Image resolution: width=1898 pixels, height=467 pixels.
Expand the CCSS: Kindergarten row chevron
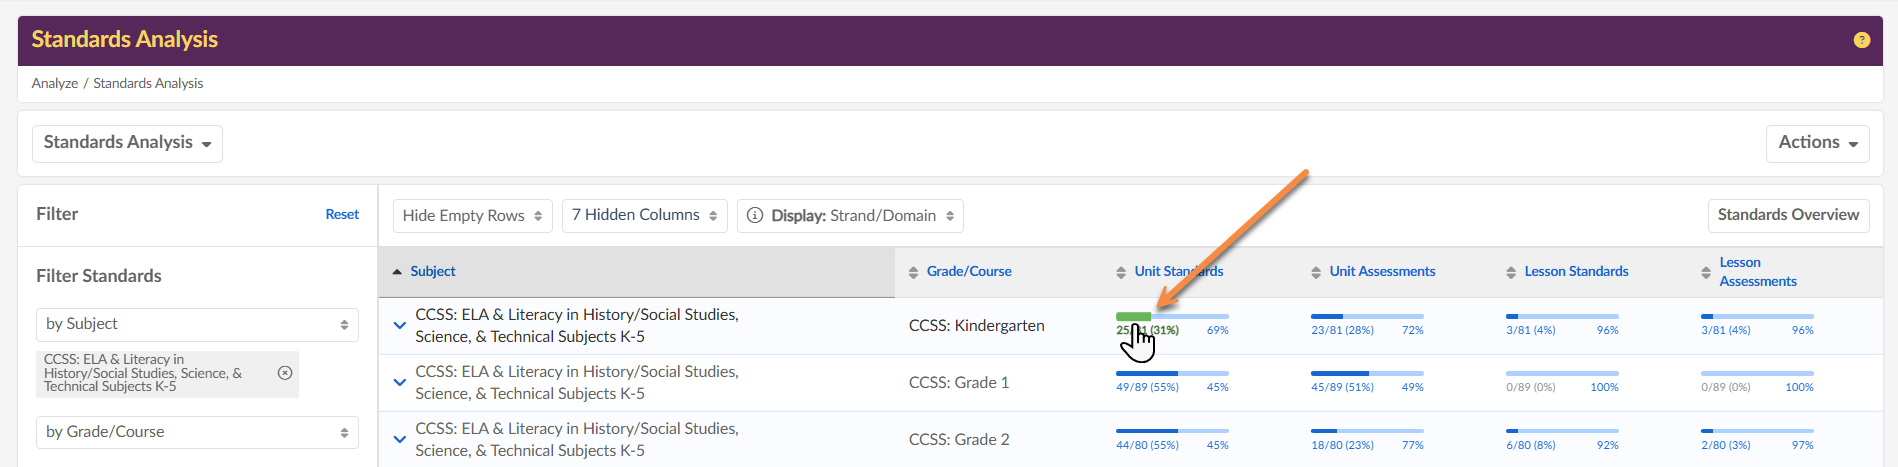400,326
